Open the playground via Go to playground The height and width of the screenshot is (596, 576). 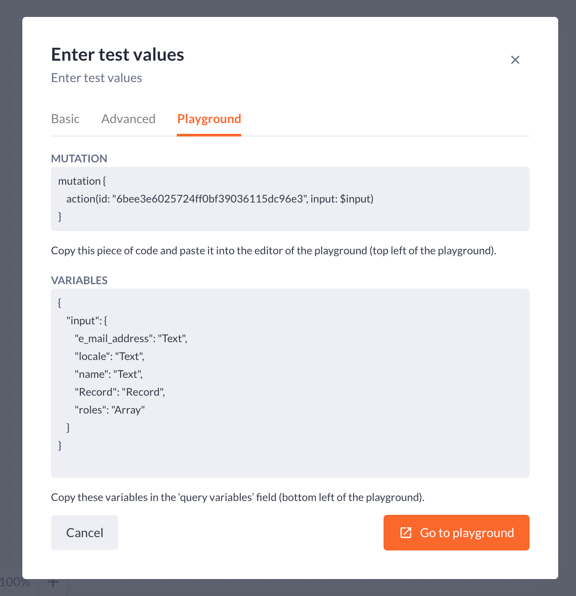tap(456, 533)
